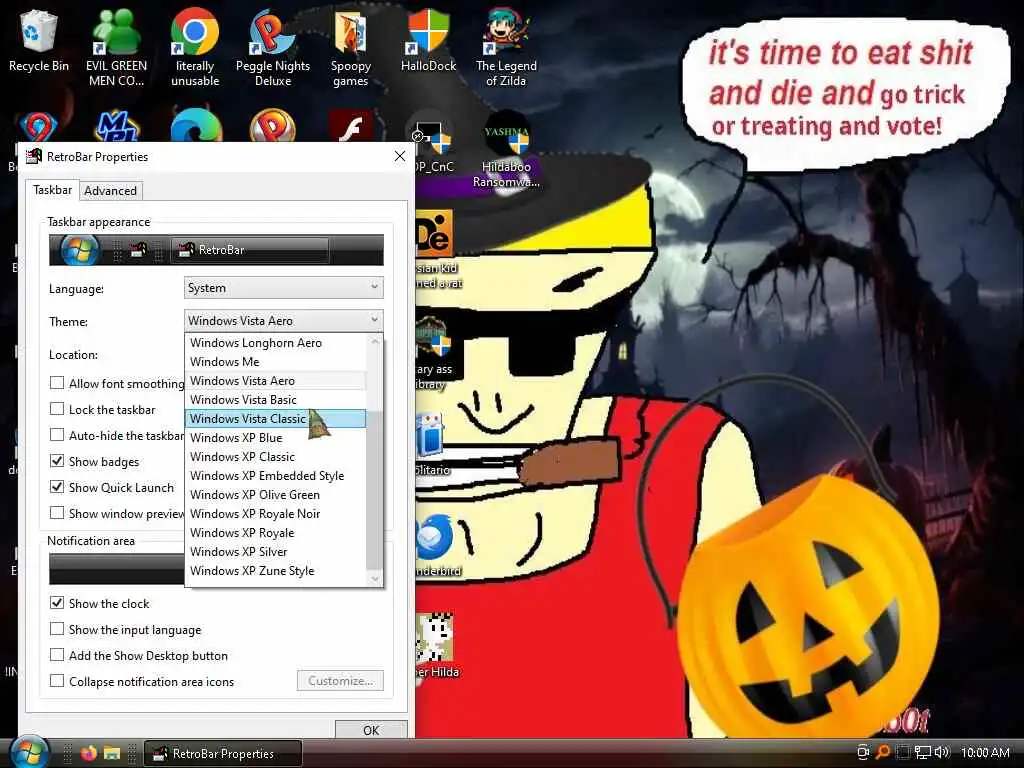This screenshot has height=768, width=1024.
Task: Open EVIL GREEN MEN CO desktop shortcut
Action: click(x=116, y=49)
